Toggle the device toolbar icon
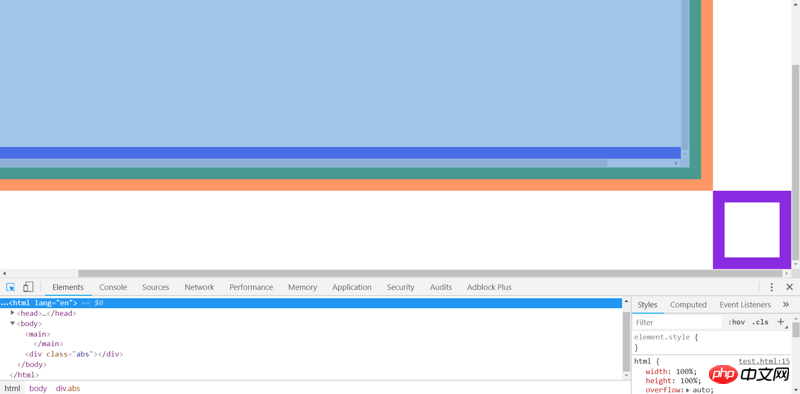 click(x=28, y=287)
